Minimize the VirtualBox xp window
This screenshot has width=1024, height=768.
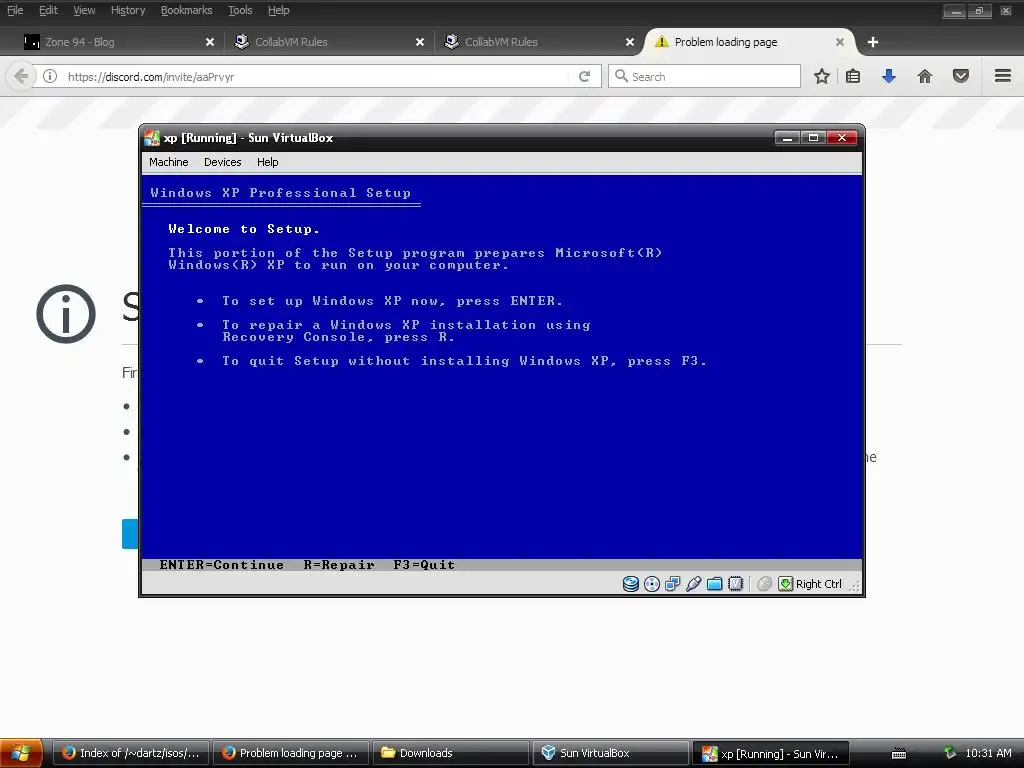[x=787, y=138]
